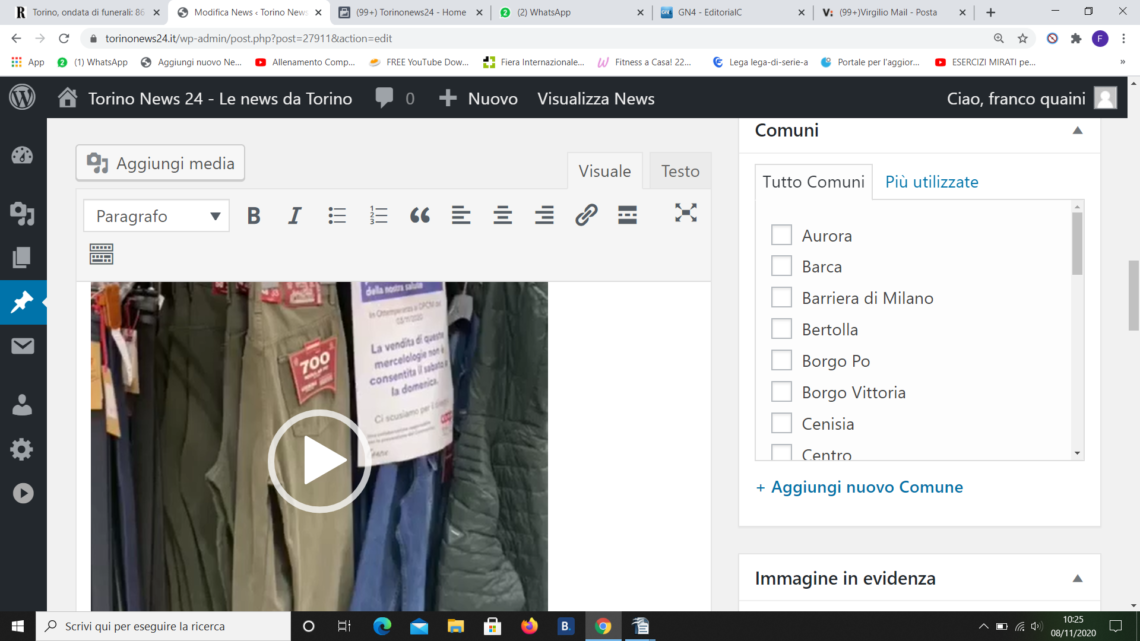
Task: Play the embedded video in editor
Action: [319, 461]
